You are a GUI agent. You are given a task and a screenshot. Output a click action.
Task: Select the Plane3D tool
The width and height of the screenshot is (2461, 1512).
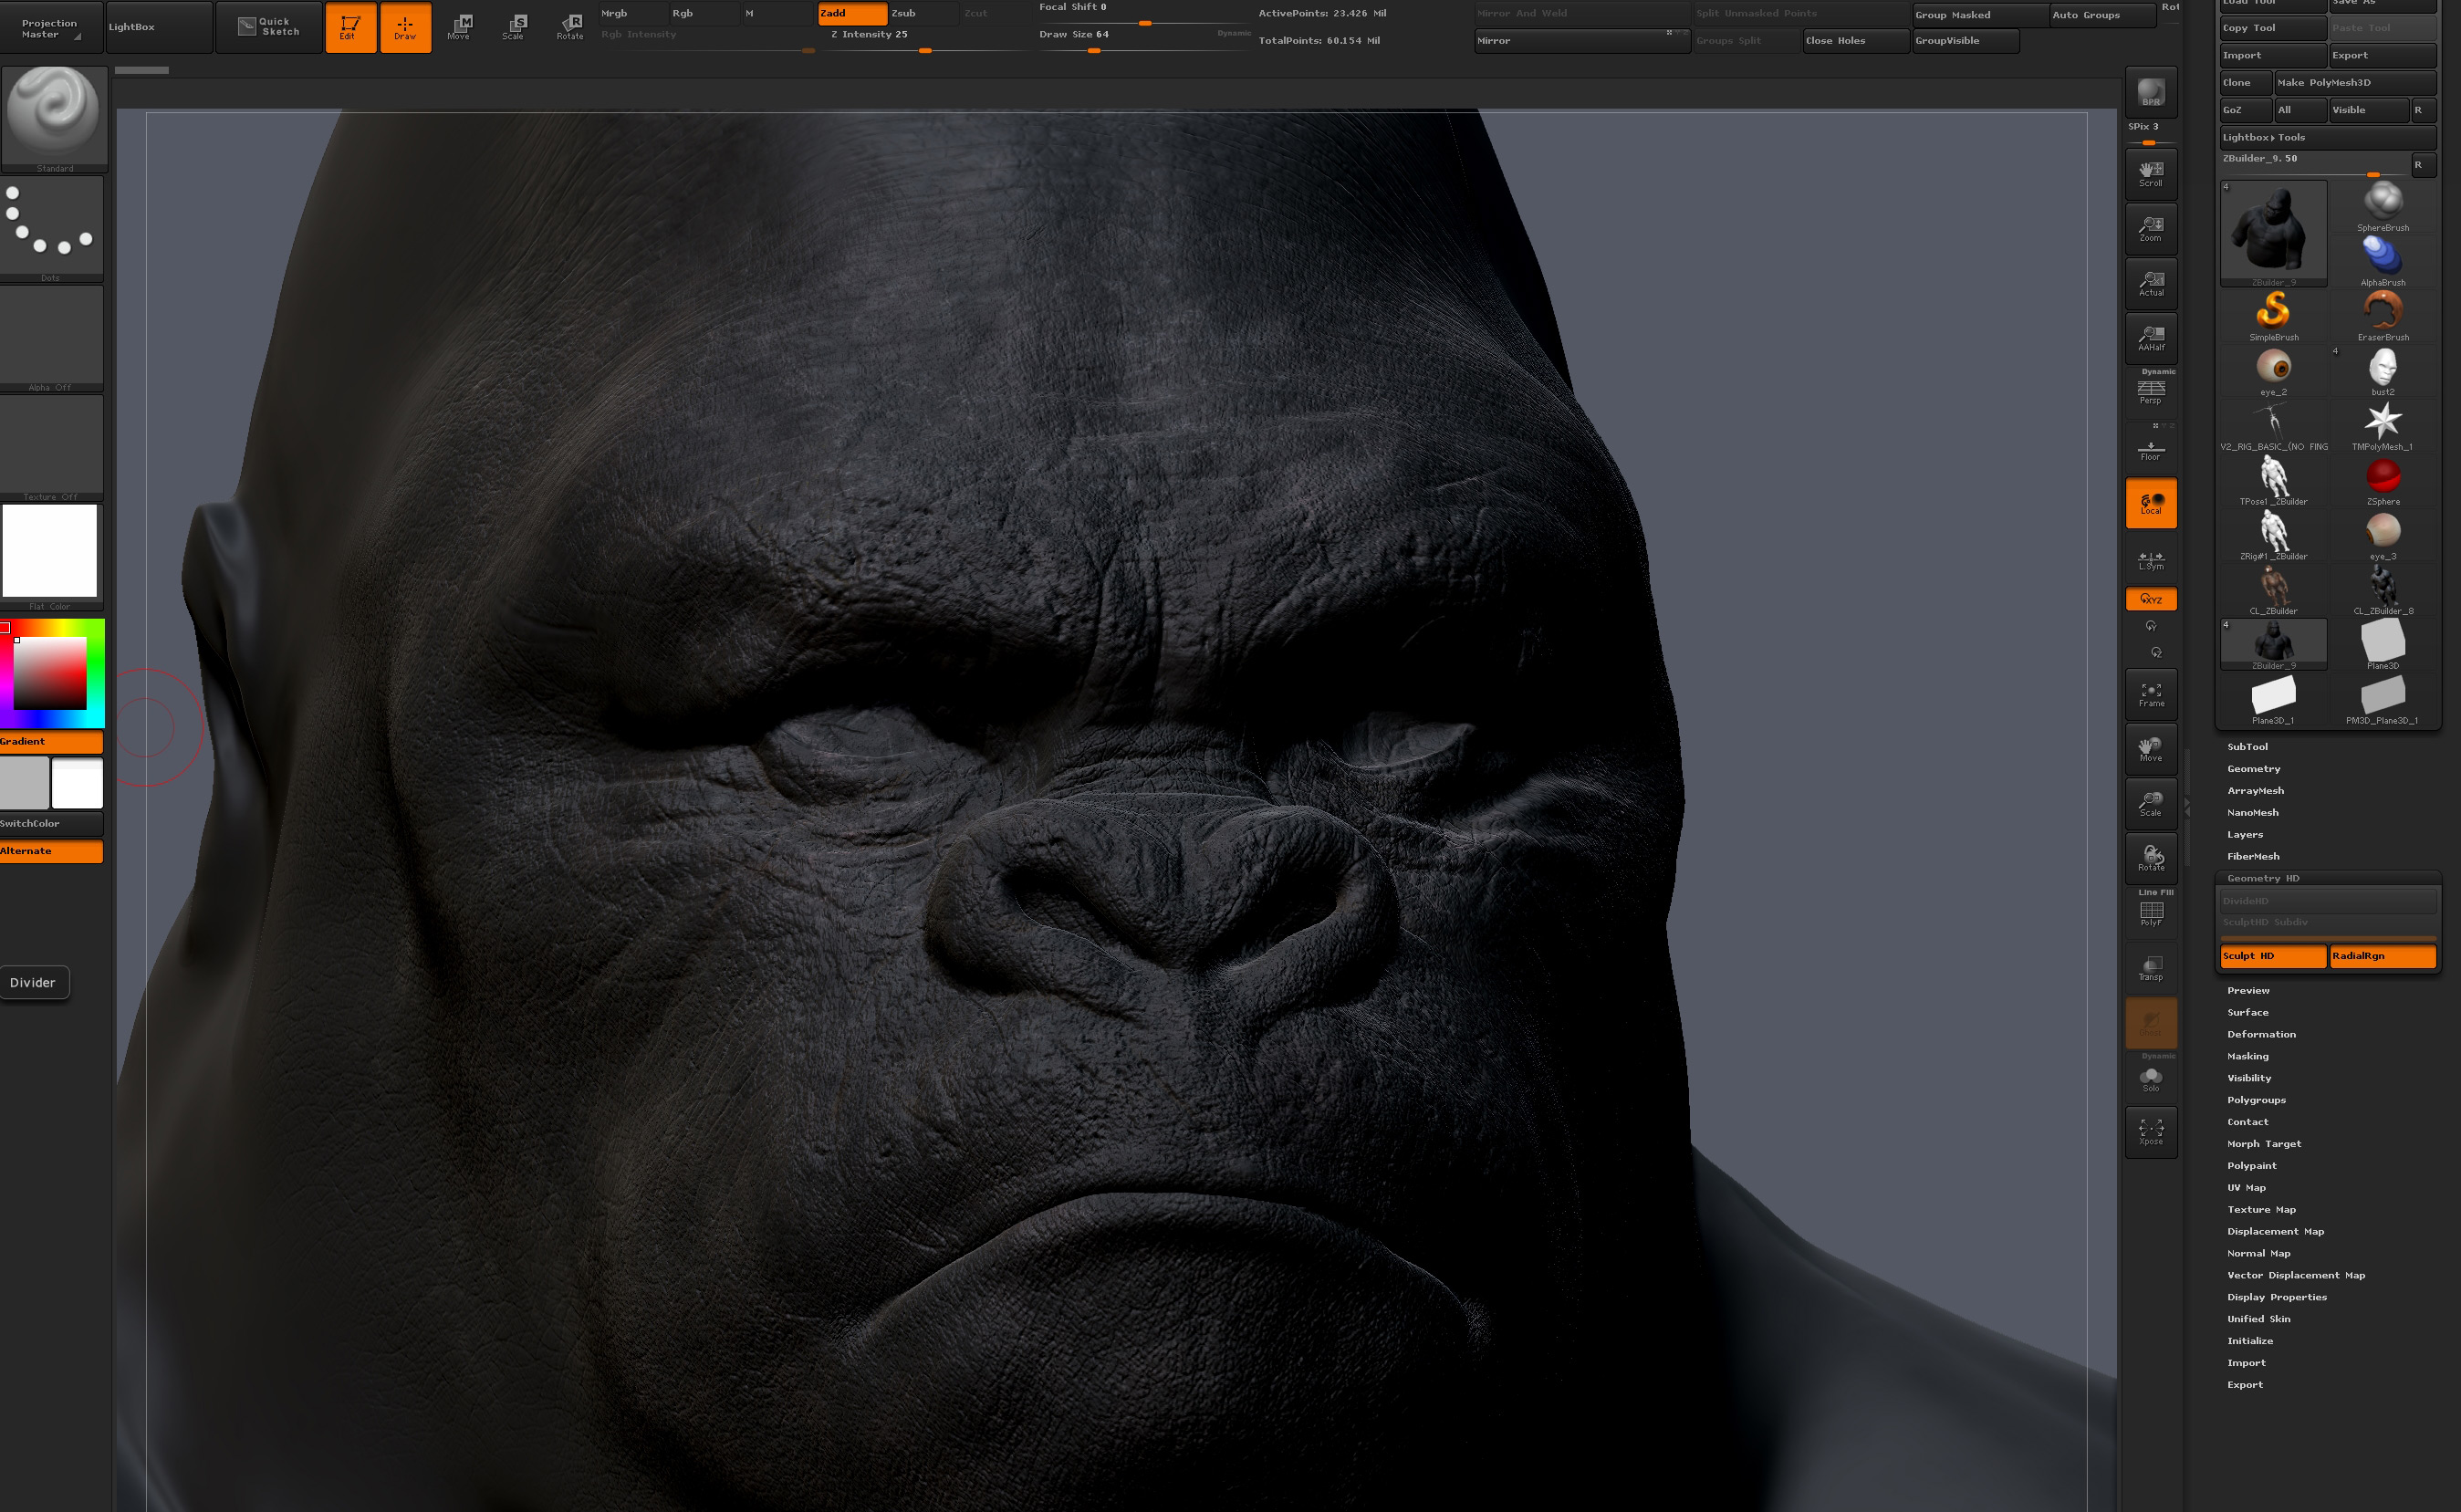tap(2383, 645)
